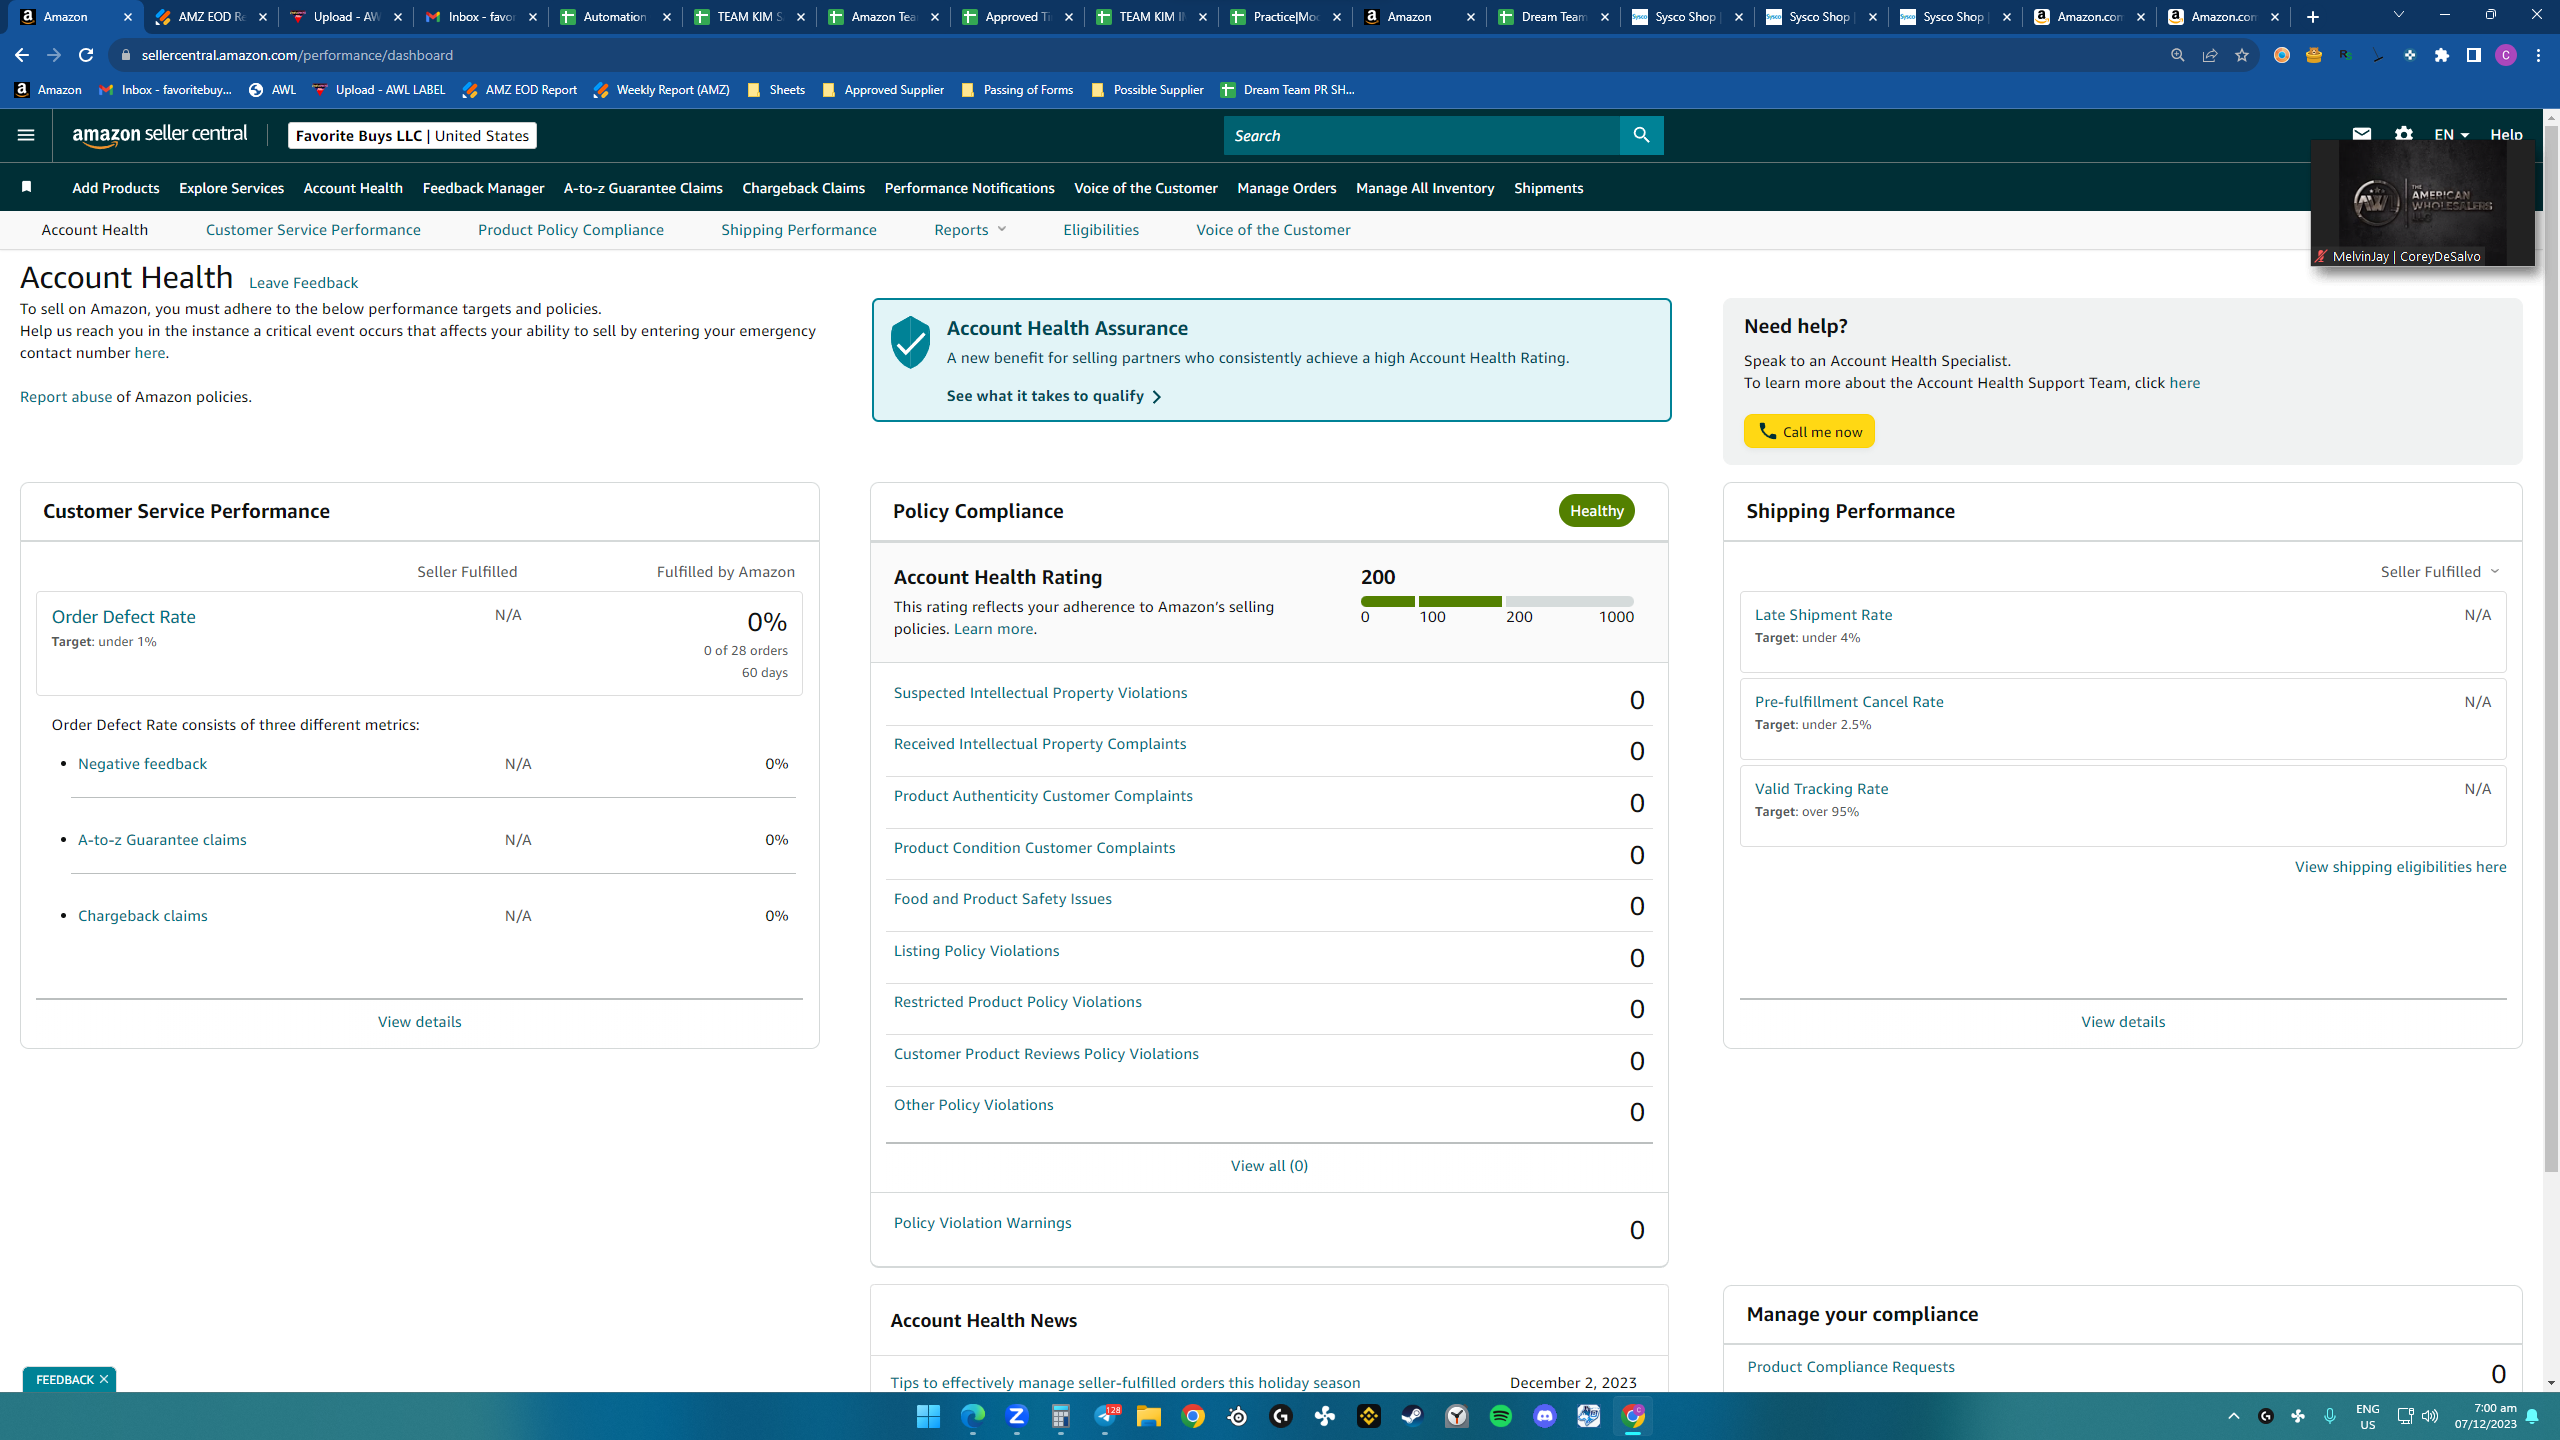
Task: Open the Chrome three-dot menu
Action: (x=2538, y=55)
